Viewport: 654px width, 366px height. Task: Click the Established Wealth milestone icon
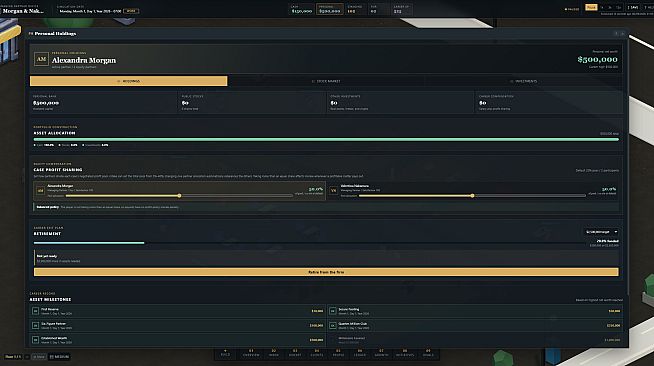35,340
